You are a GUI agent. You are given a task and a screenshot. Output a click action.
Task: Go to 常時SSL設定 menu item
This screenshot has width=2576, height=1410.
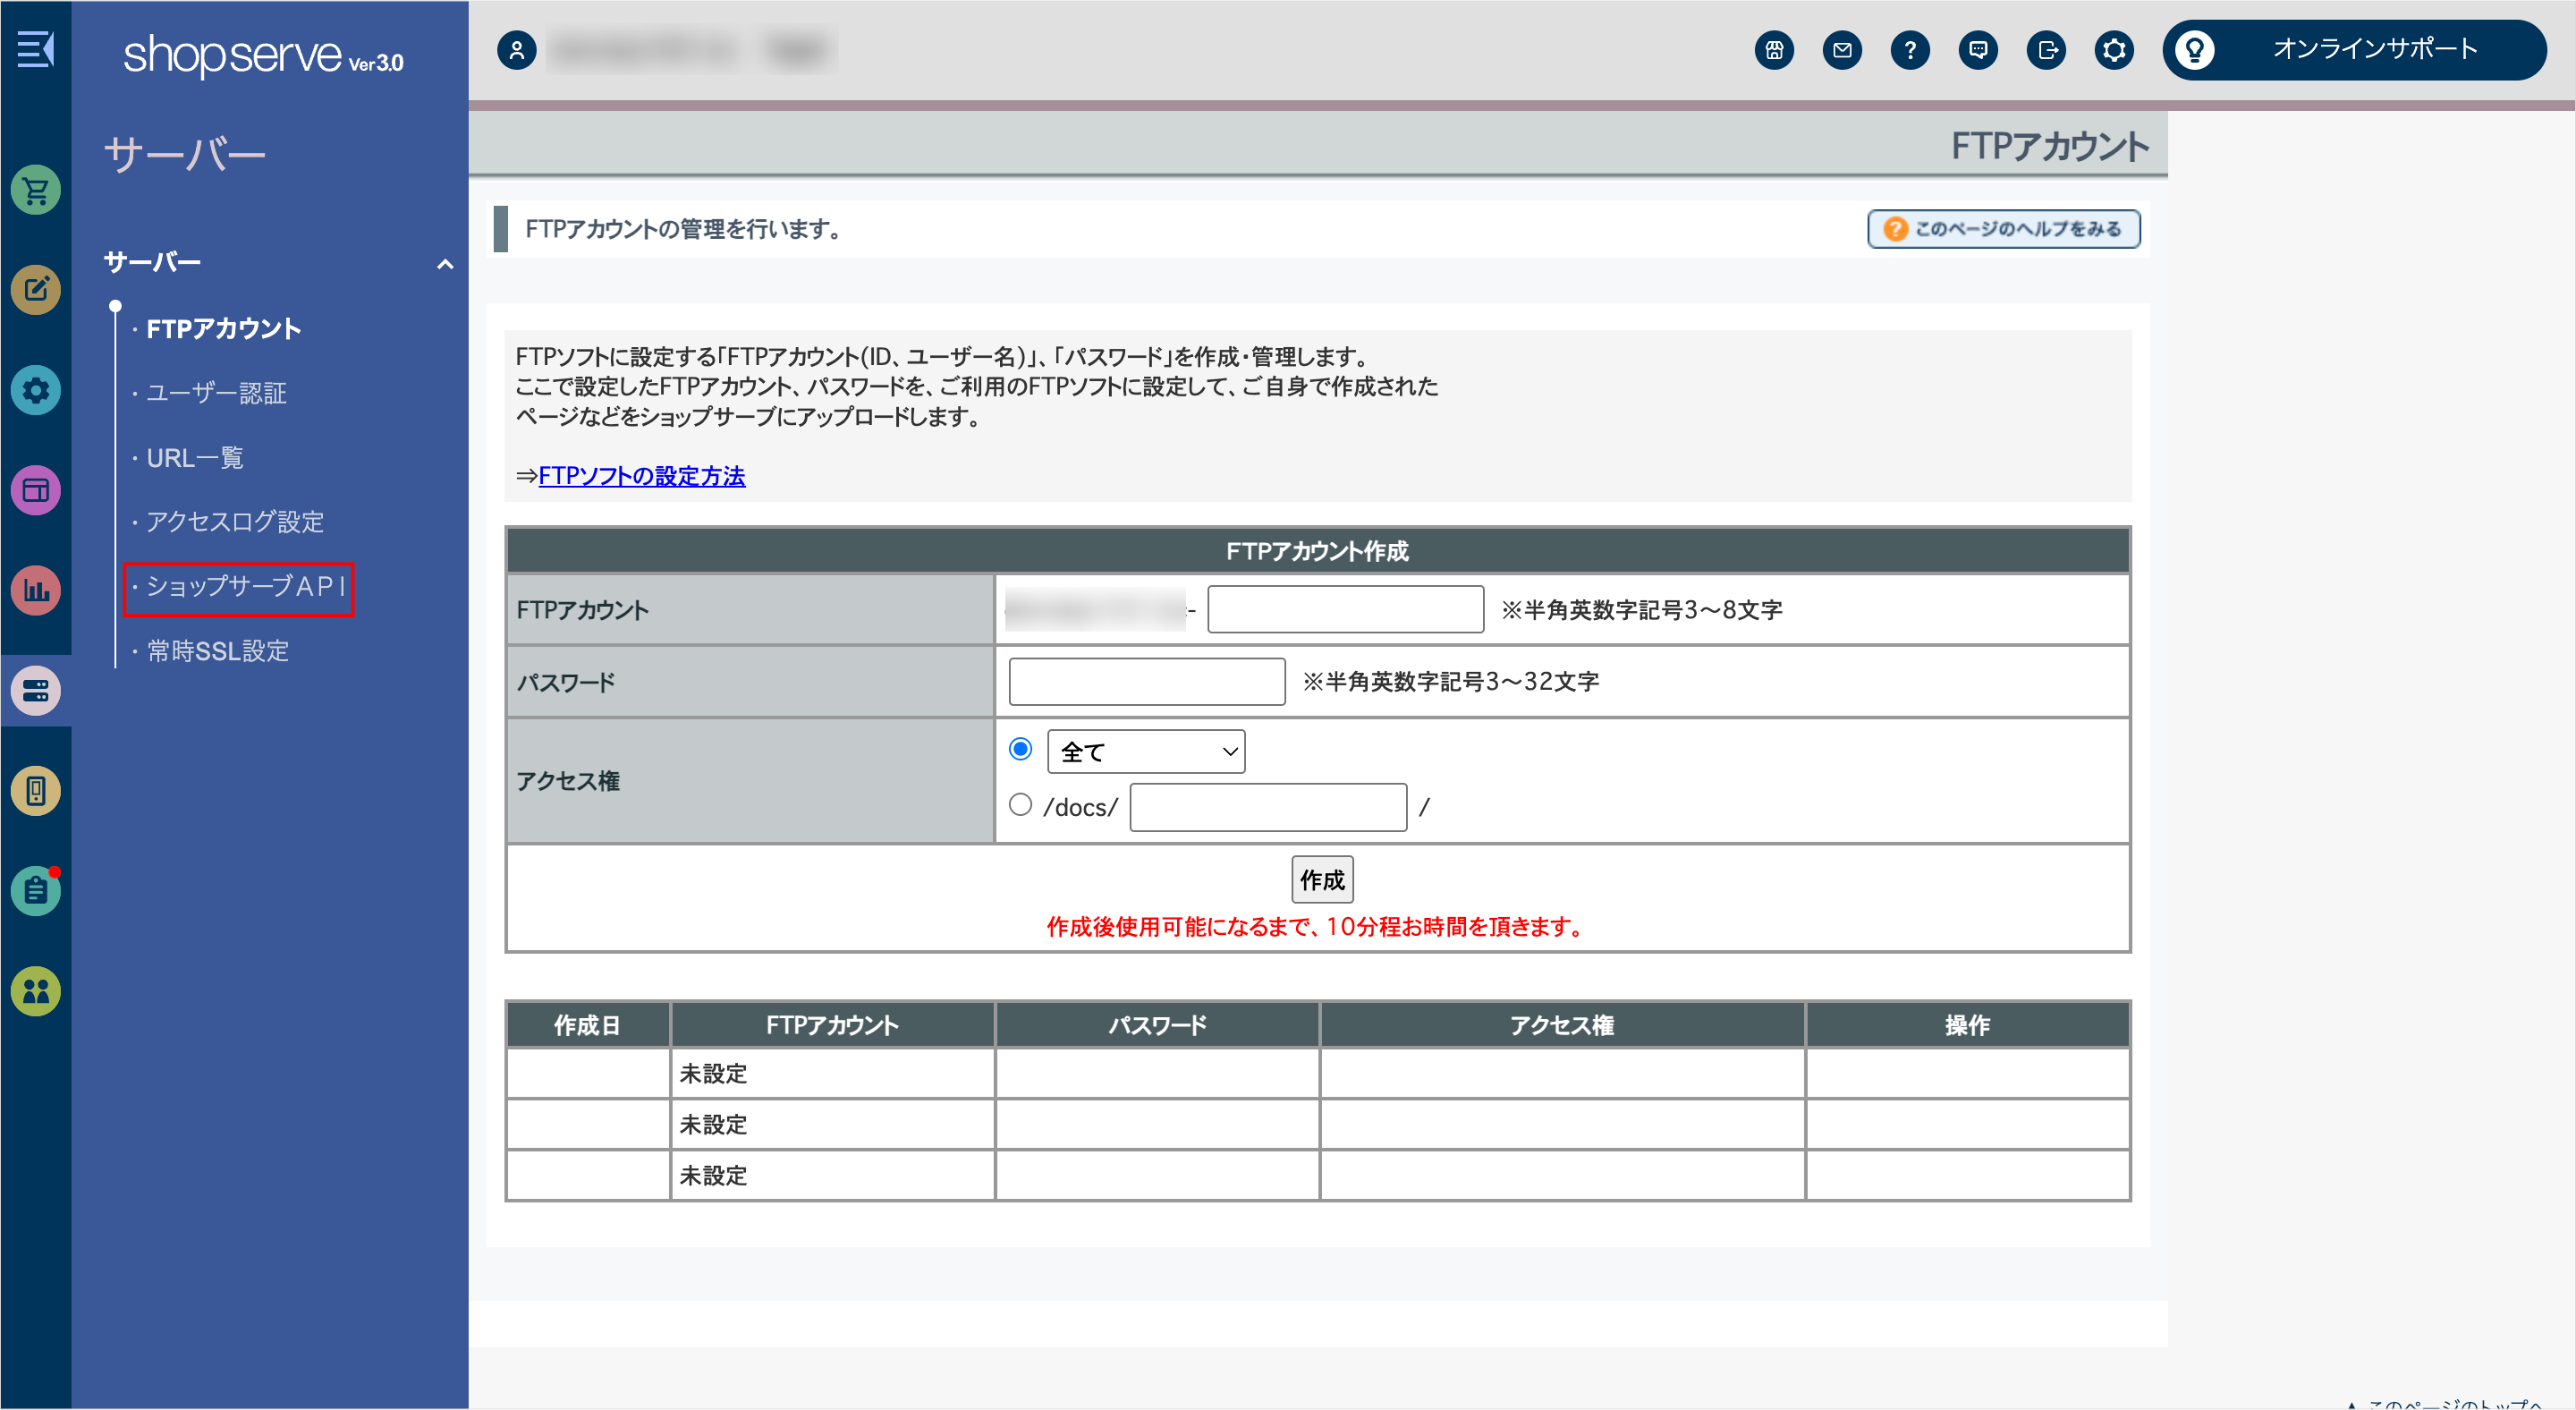pyautogui.click(x=218, y=651)
